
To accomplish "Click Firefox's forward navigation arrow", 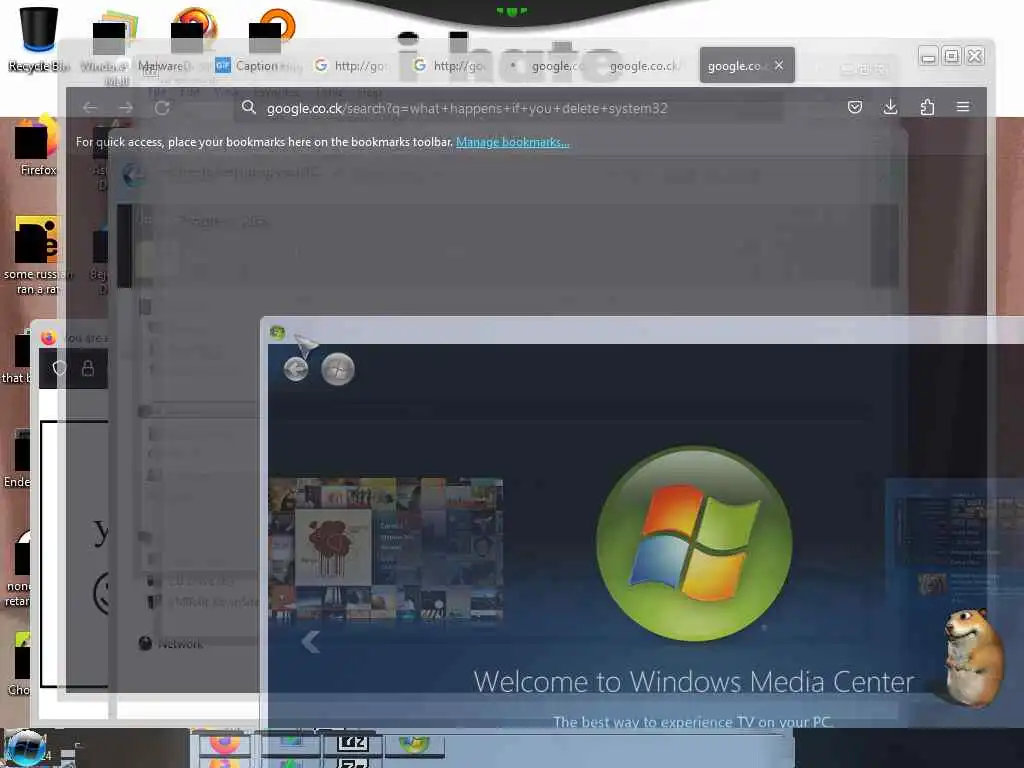I will coord(125,108).
